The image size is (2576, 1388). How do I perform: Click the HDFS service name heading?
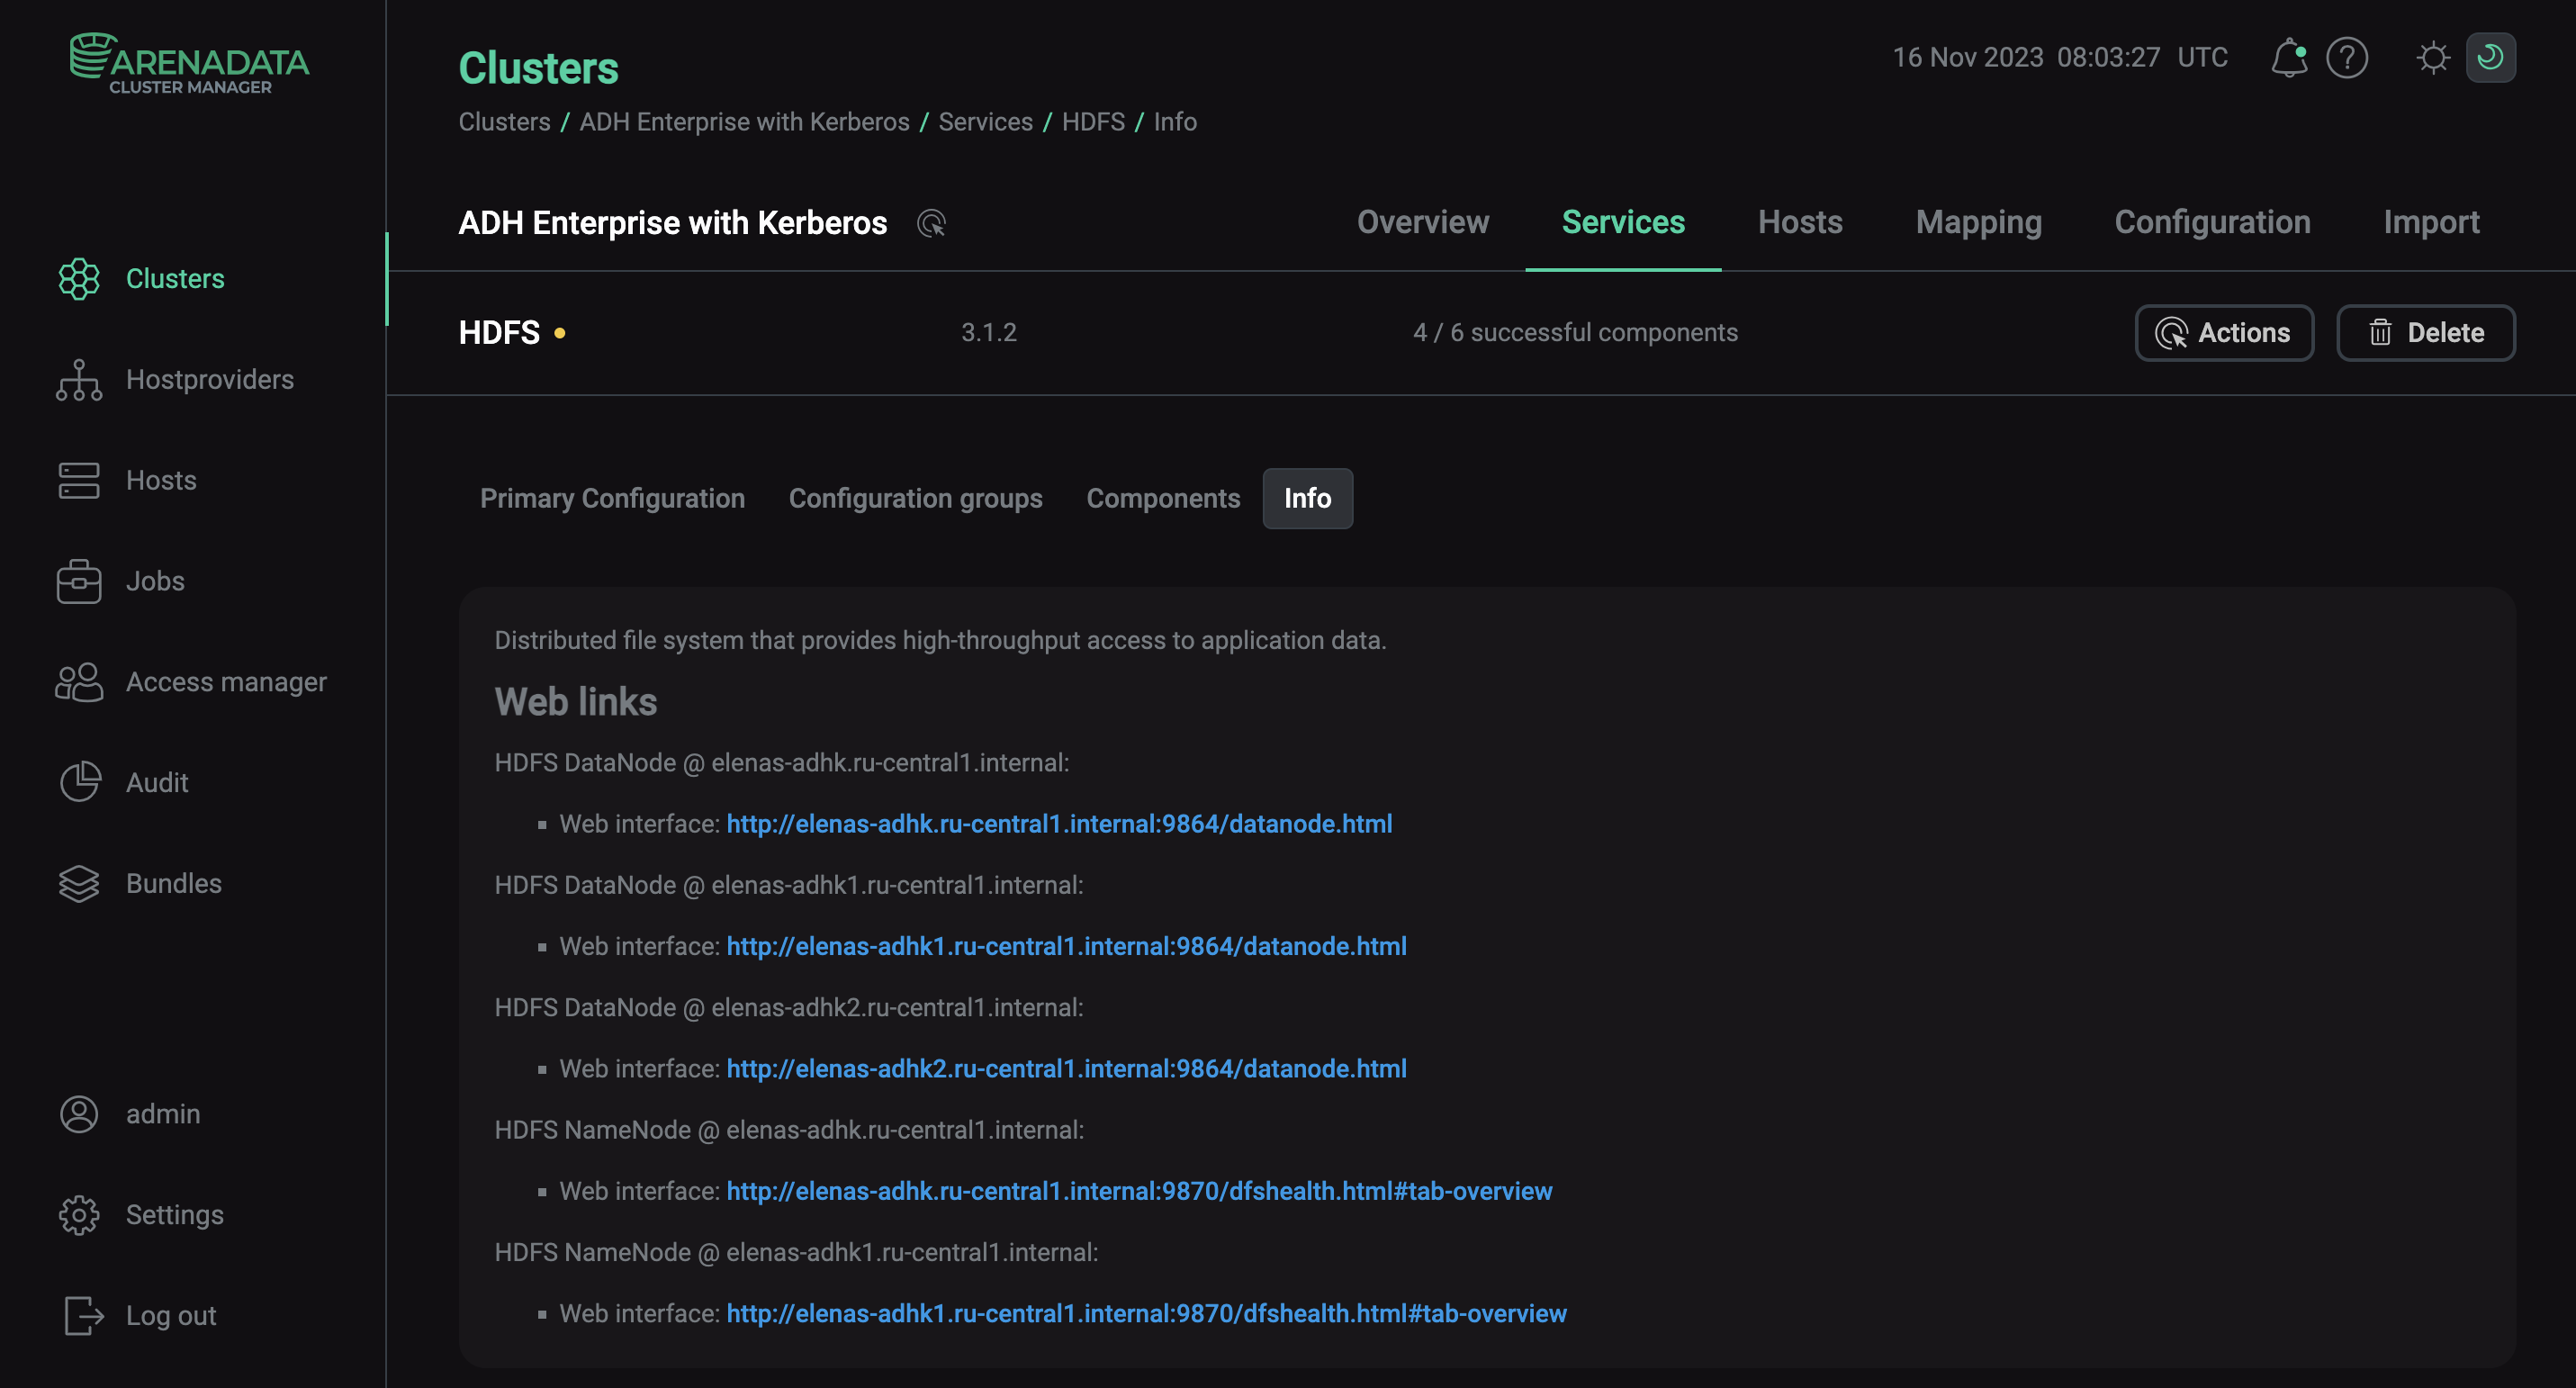[x=499, y=333]
